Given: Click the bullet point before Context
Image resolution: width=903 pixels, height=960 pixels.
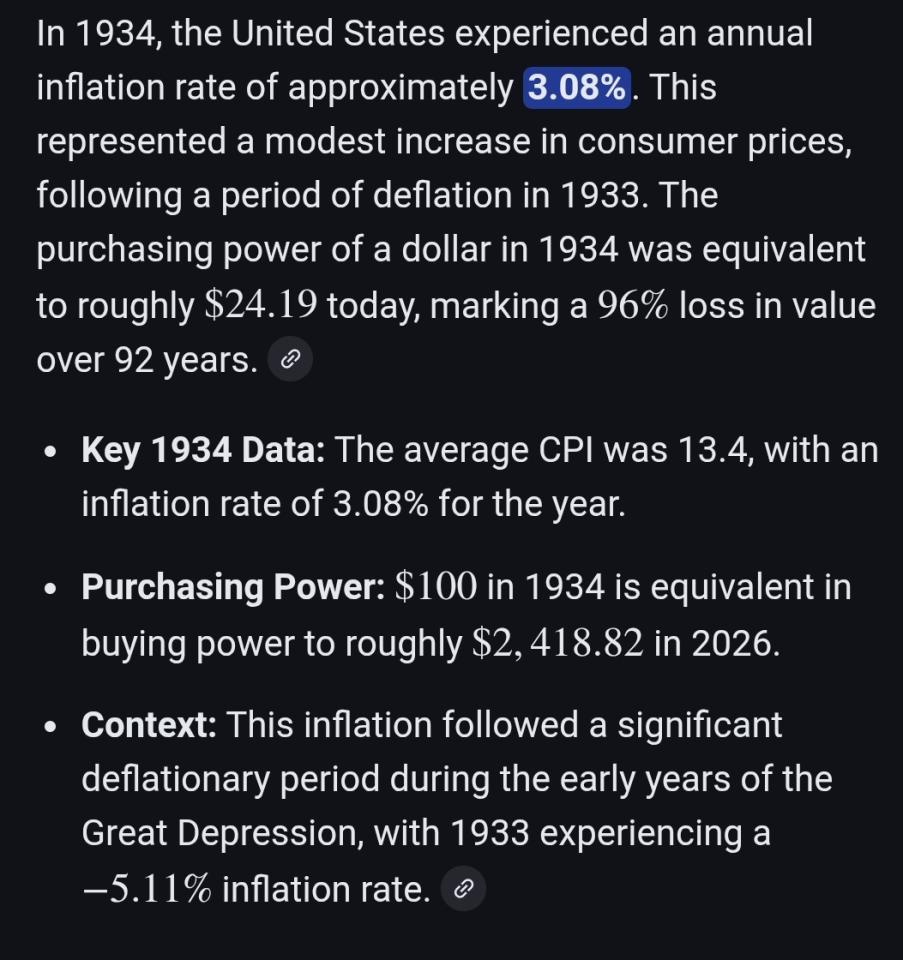Looking at the screenshot, I should (x=50, y=726).
